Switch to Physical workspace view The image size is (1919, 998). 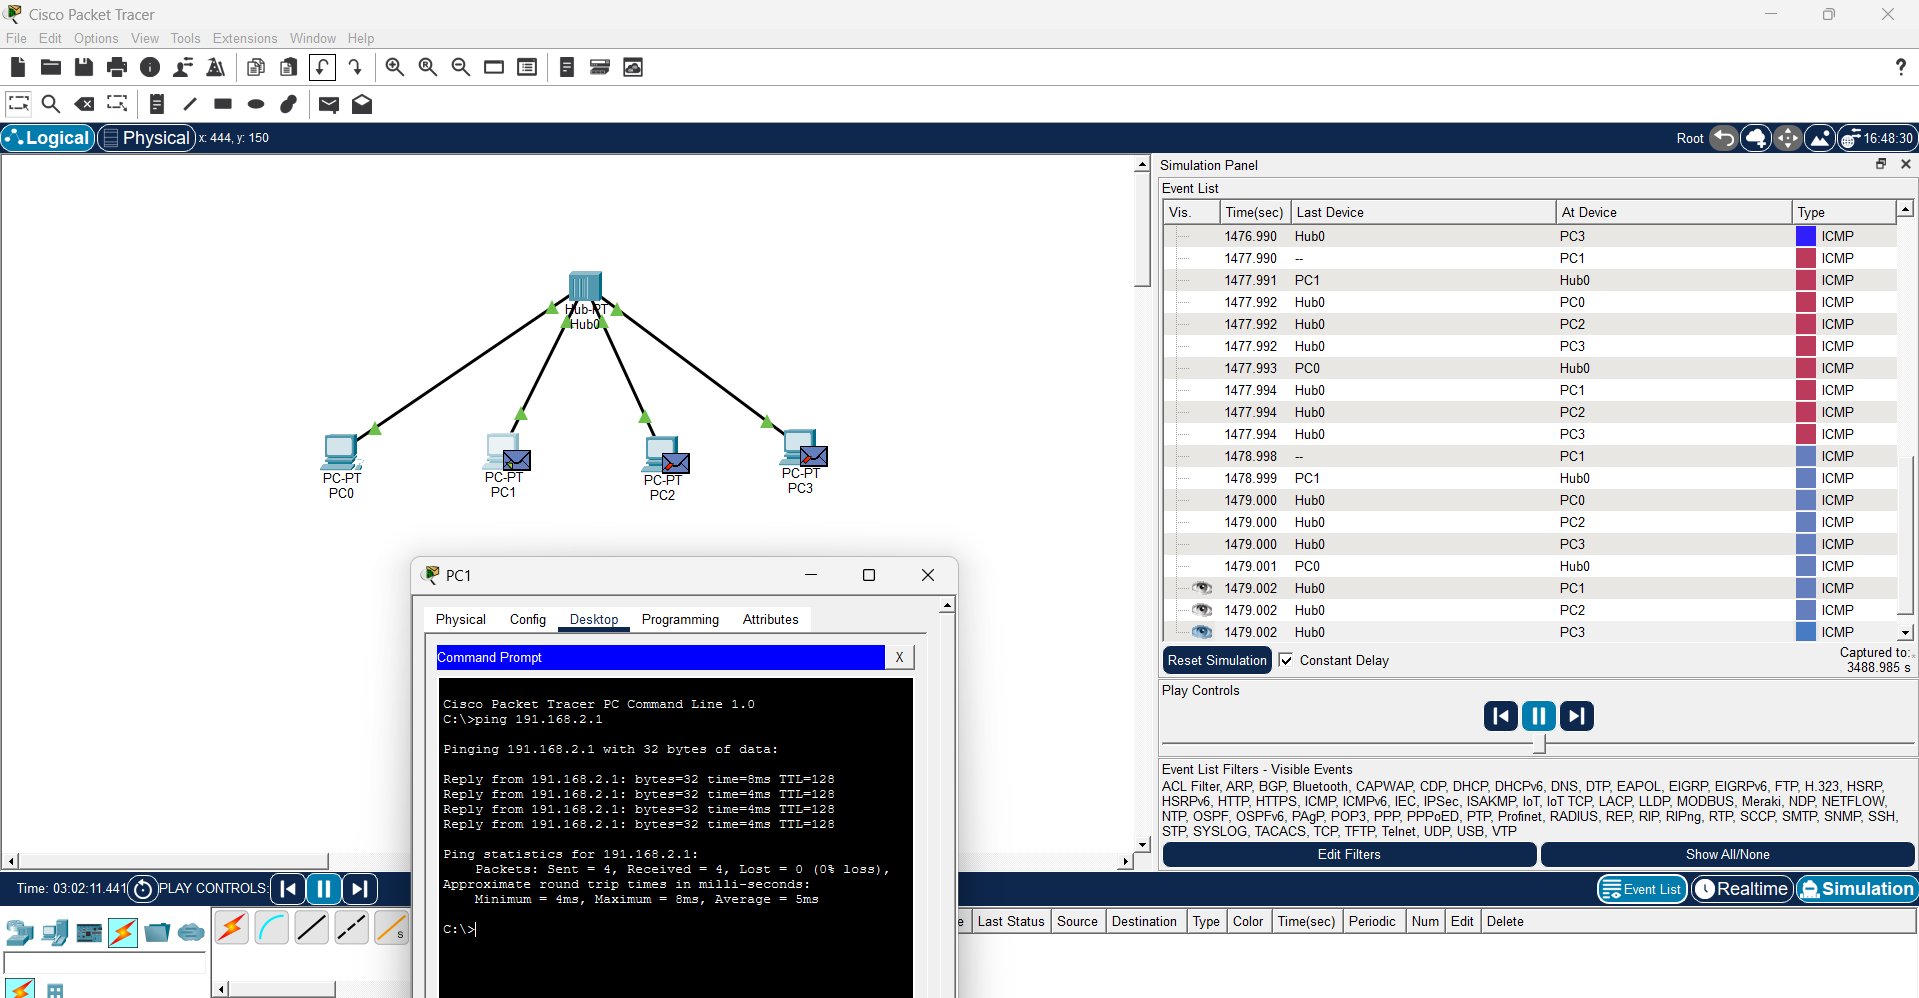point(146,138)
